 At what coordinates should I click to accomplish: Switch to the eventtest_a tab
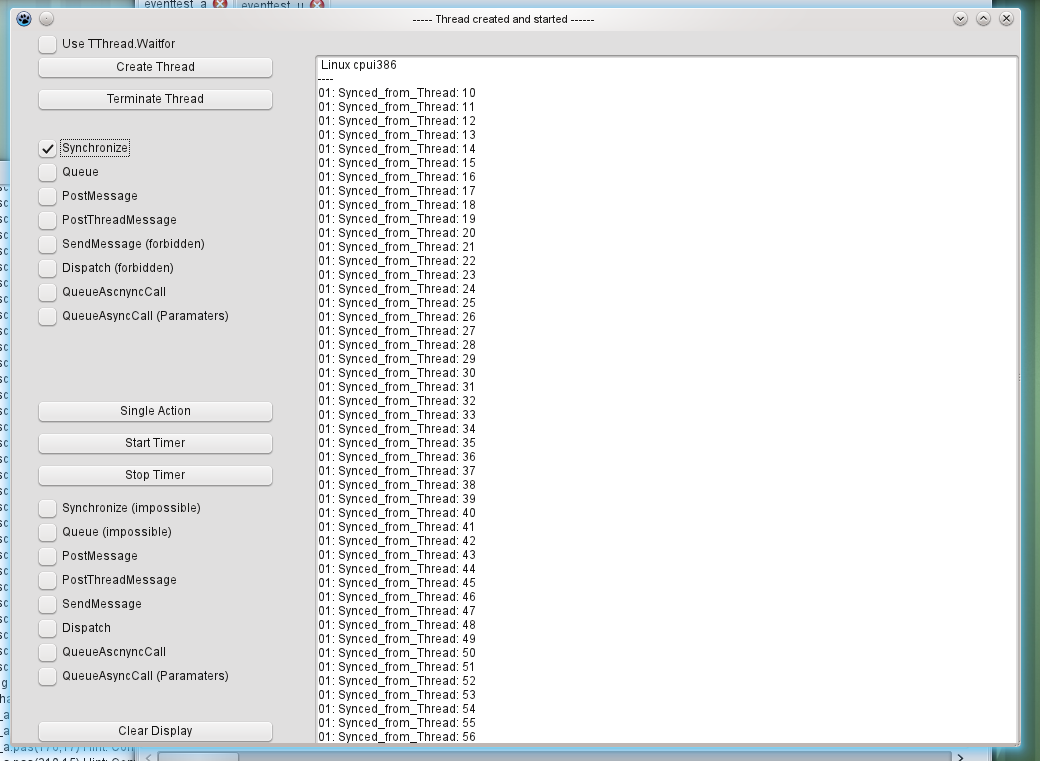[x=175, y=5]
